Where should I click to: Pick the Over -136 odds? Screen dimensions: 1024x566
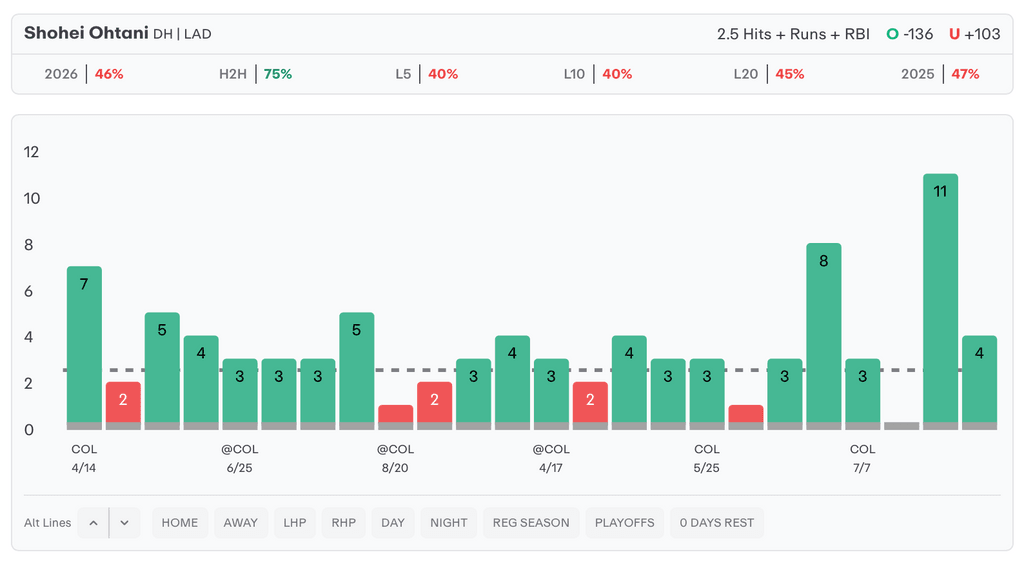click(x=909, y=34)
